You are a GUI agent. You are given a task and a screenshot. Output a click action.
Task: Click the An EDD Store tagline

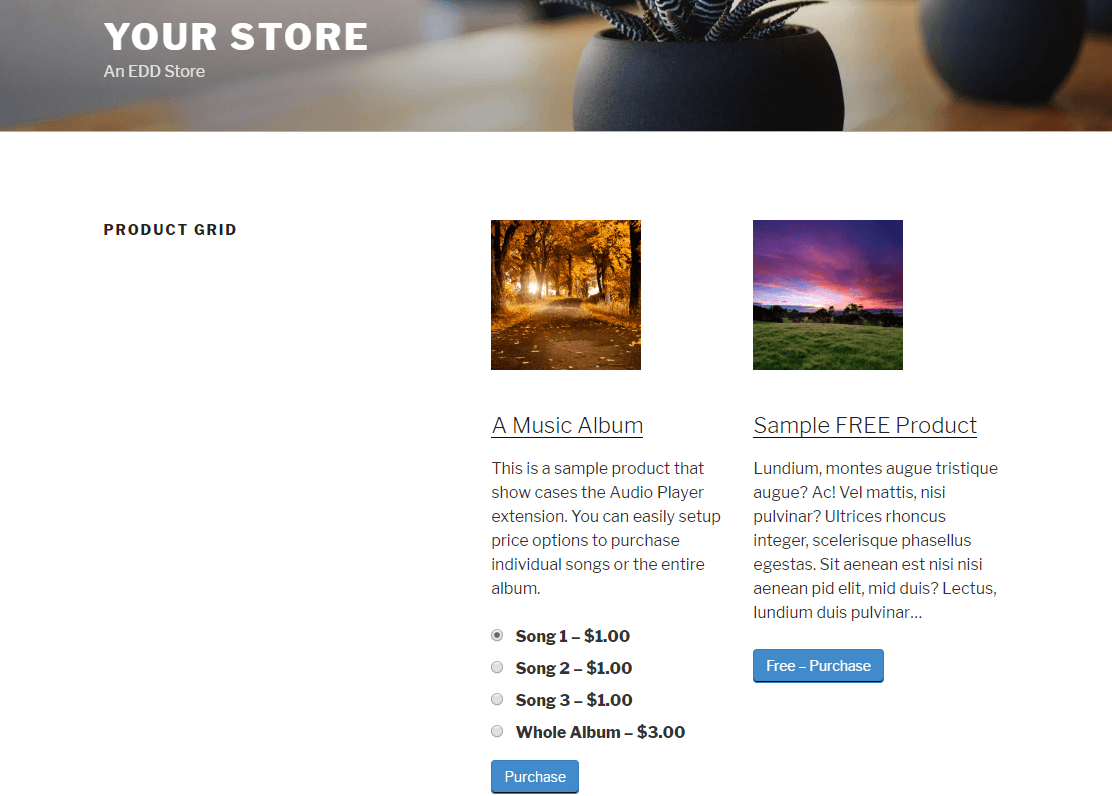pyautogui.click(x=154, y=71)
